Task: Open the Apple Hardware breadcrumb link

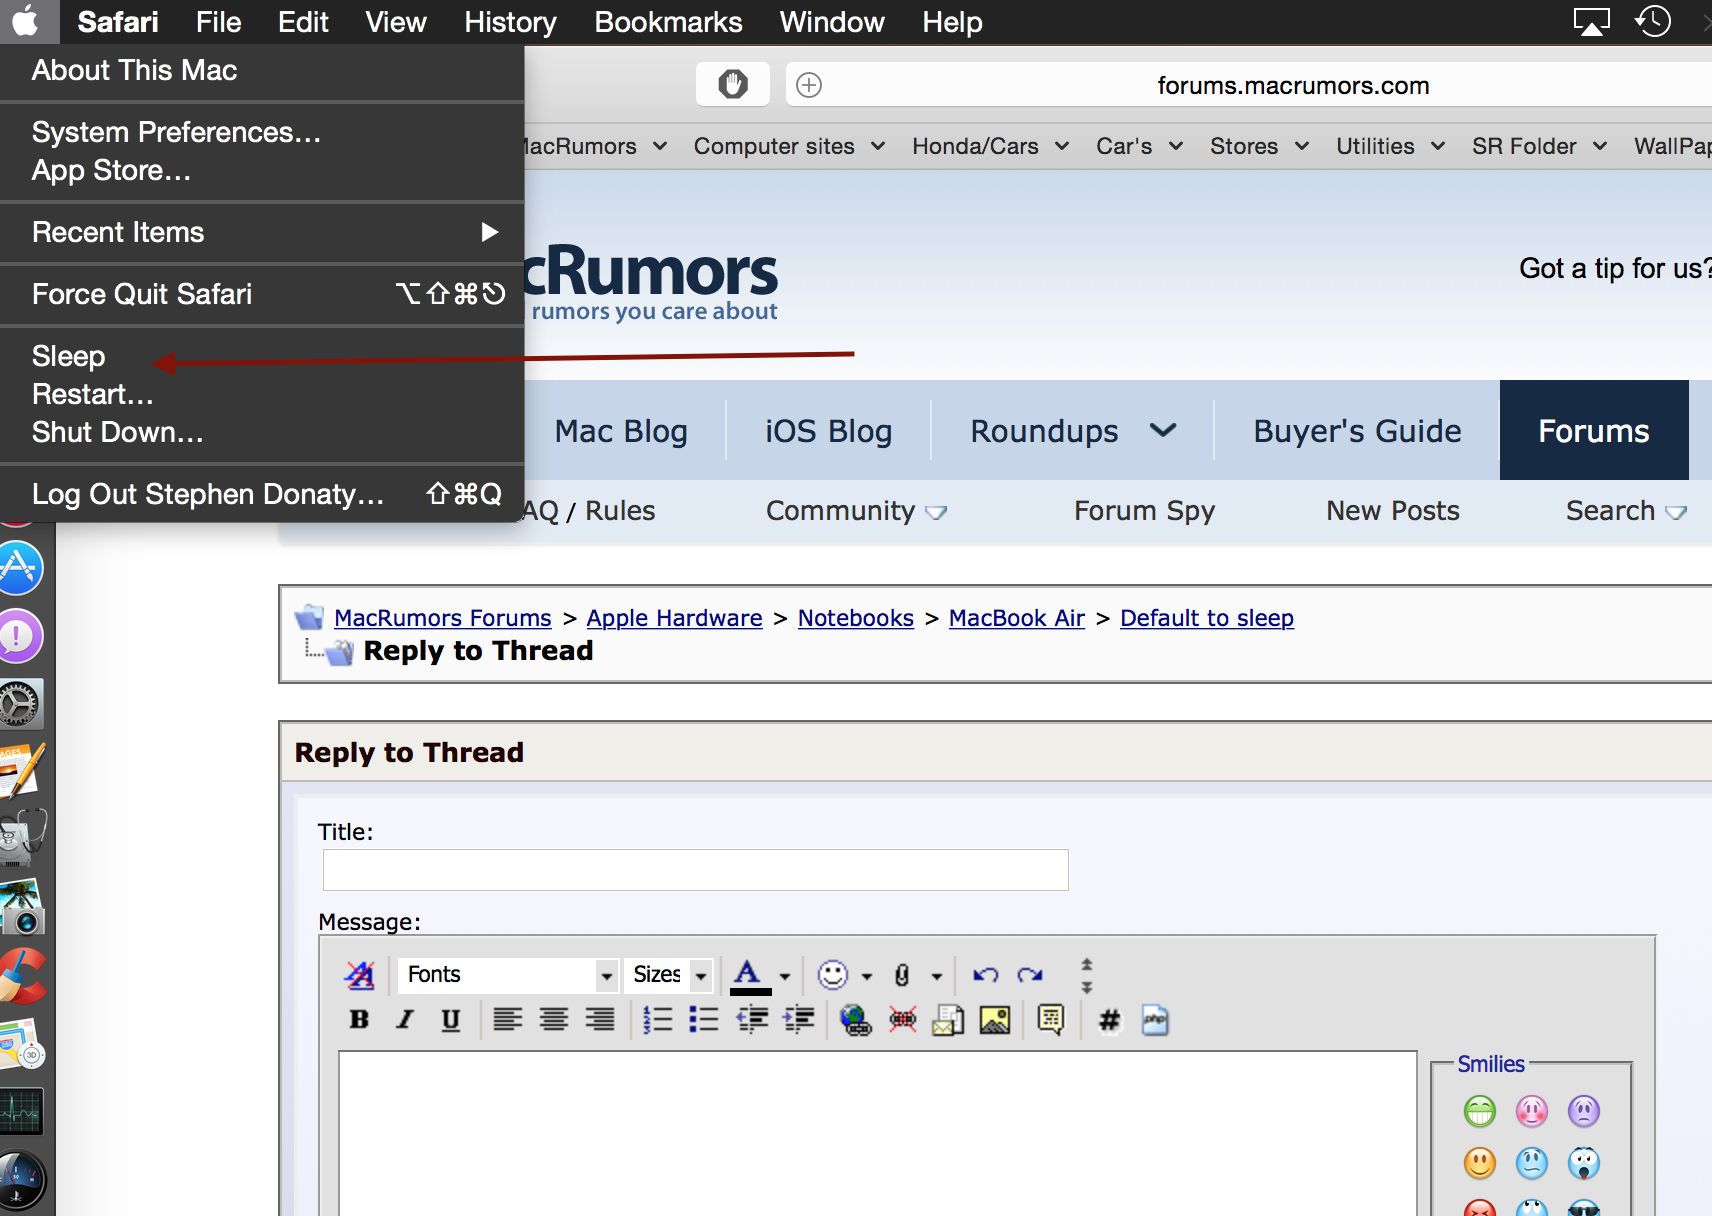Action: point(674,618)
